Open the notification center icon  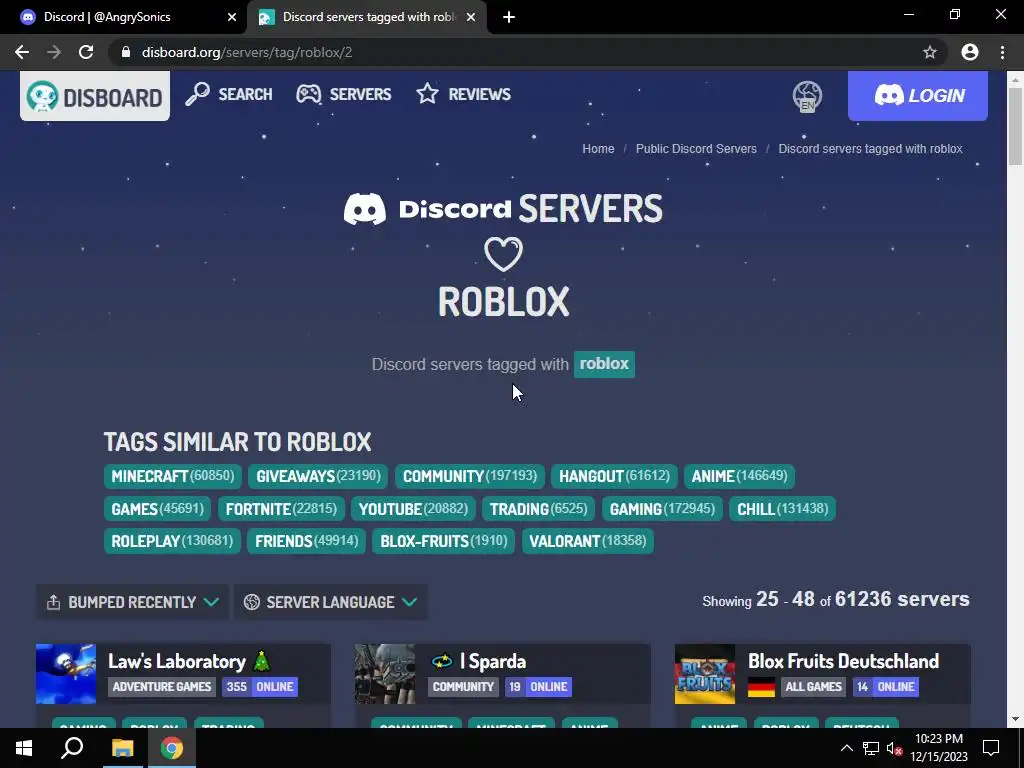(x=991, y=748)
